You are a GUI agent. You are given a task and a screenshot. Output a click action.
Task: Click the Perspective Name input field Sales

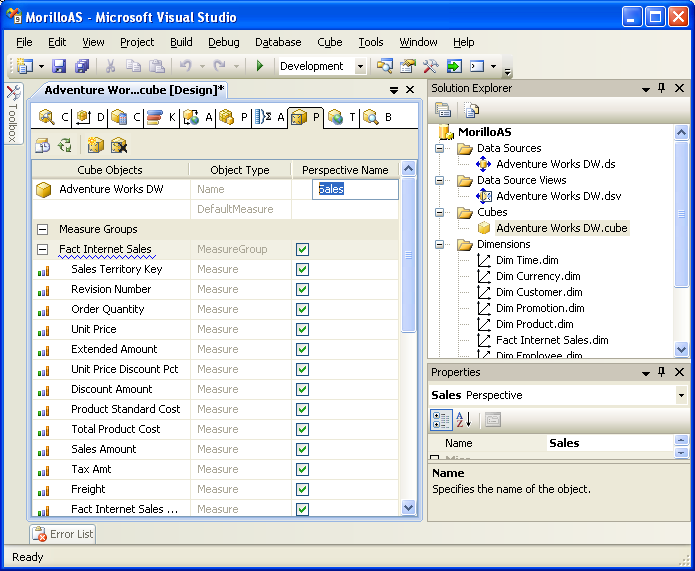coord(355,189)
